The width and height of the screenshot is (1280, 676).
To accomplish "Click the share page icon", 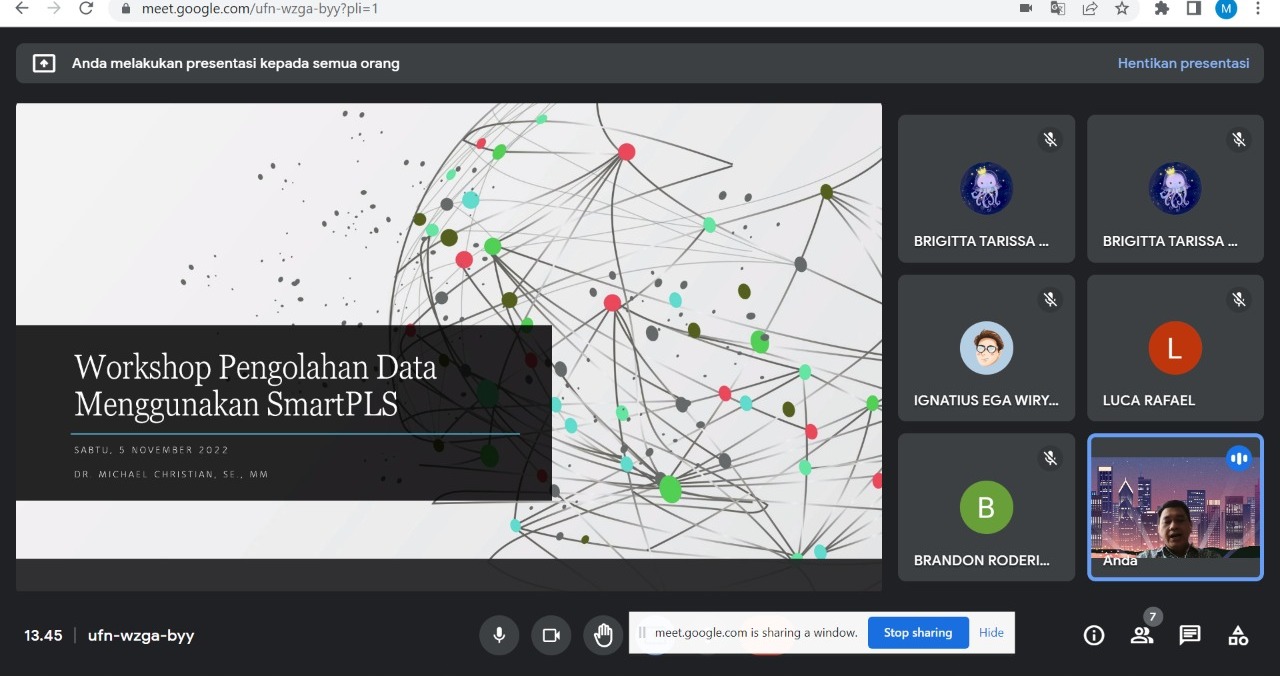I will (x=1090, y=9).
